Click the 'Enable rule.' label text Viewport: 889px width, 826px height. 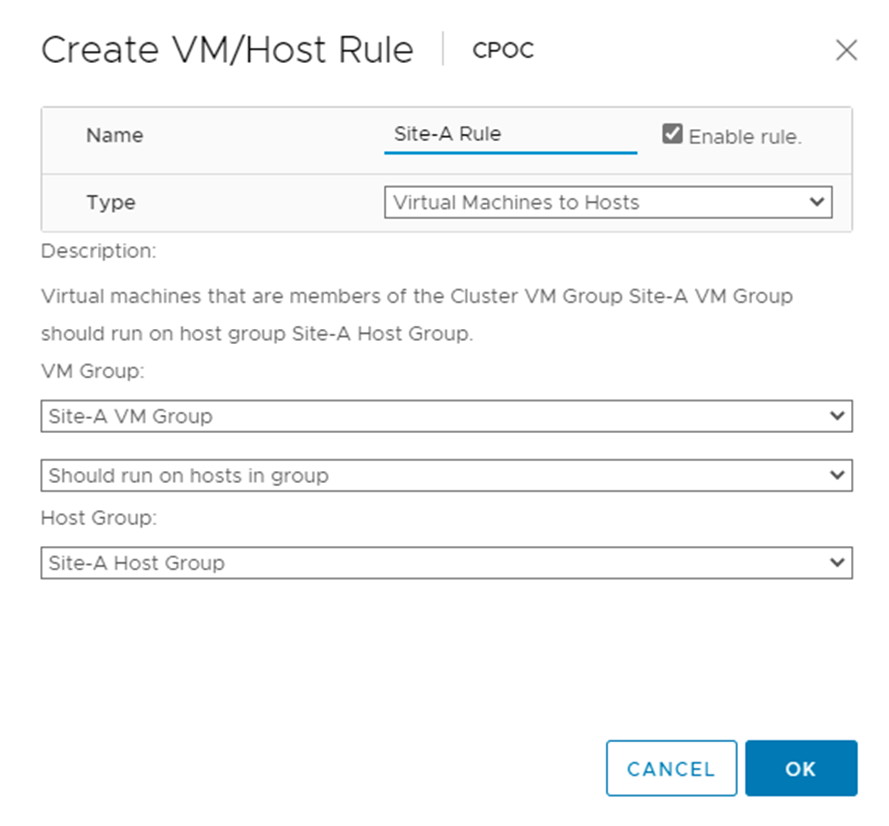point(745,137)
